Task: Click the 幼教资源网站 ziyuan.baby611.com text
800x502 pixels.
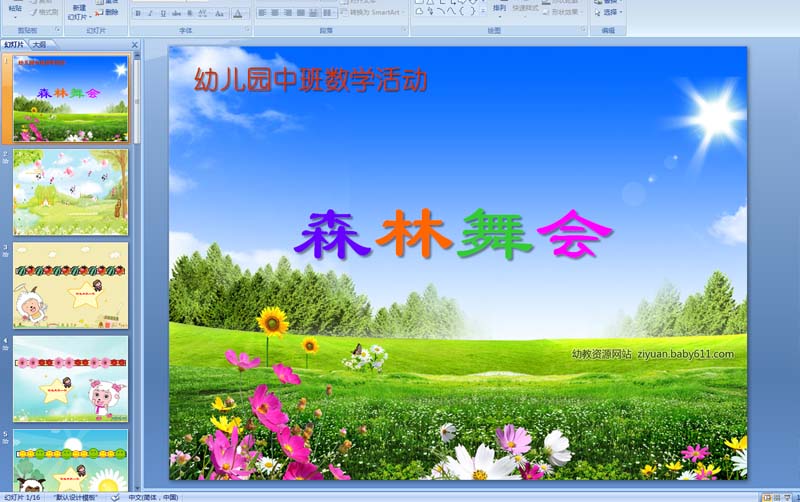Action: pos(653,354)
